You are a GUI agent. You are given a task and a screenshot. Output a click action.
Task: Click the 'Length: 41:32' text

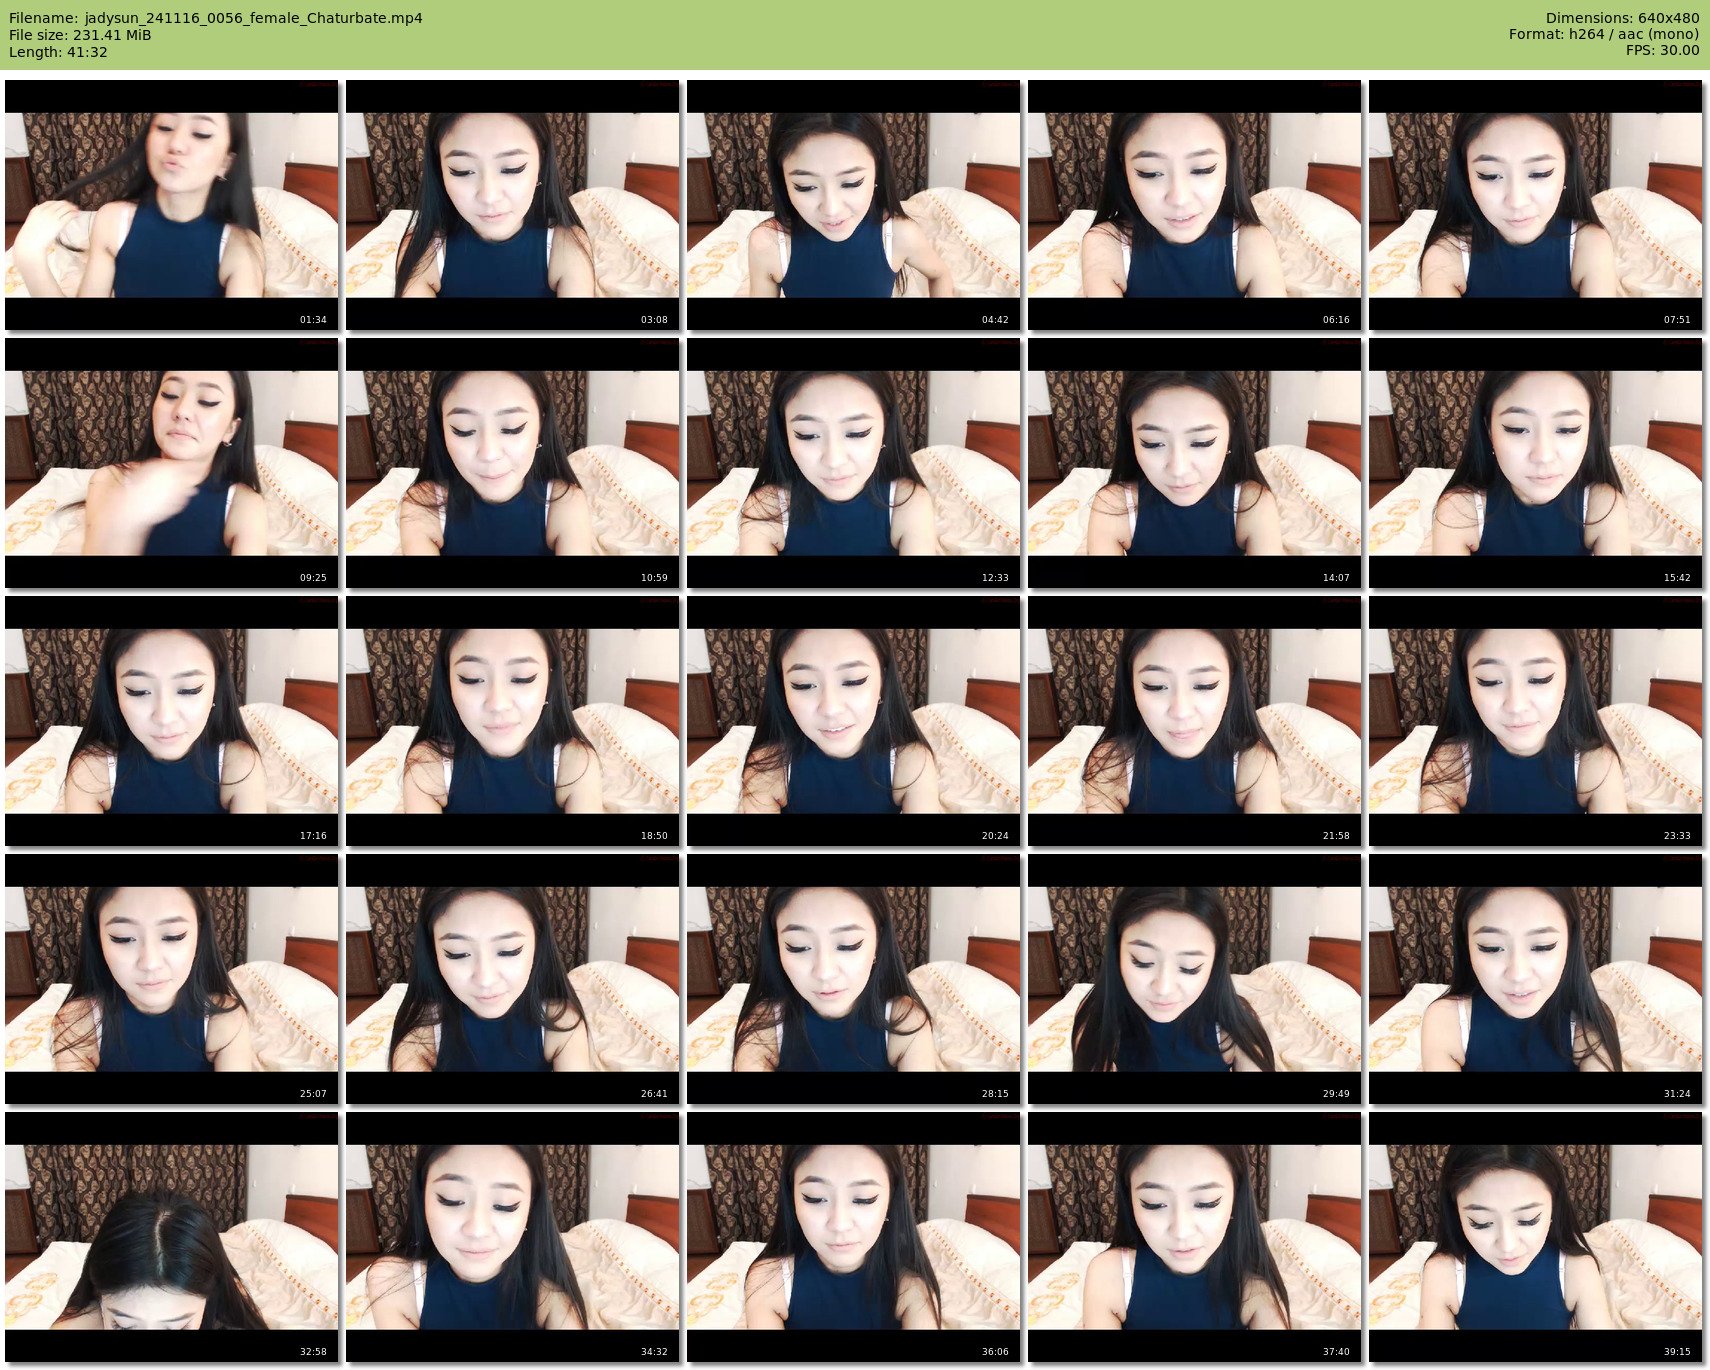coord(58,52)
